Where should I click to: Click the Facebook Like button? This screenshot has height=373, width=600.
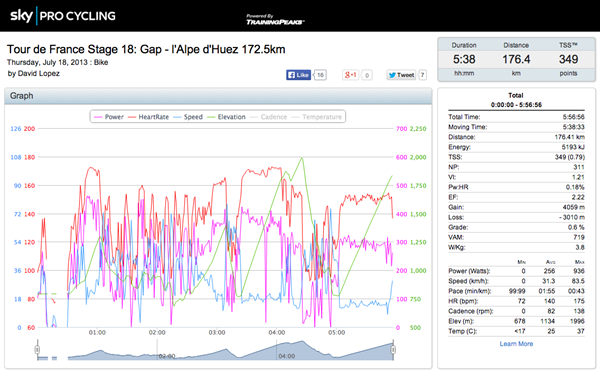[298, 75]
